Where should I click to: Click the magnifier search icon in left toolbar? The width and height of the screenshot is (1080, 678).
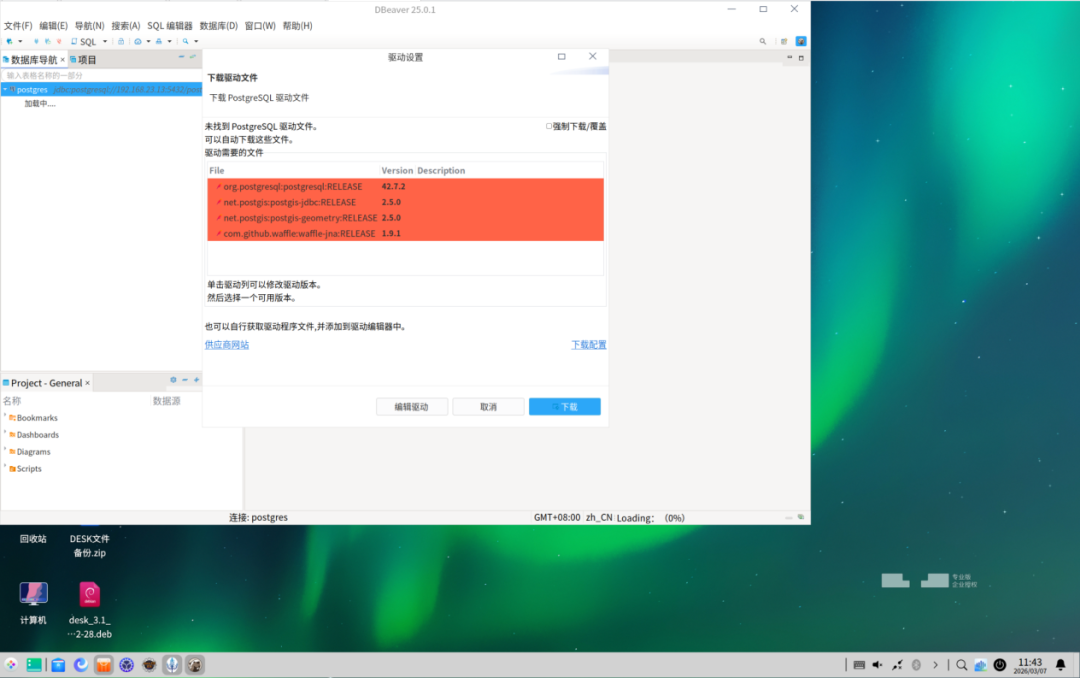click(185, 41)
